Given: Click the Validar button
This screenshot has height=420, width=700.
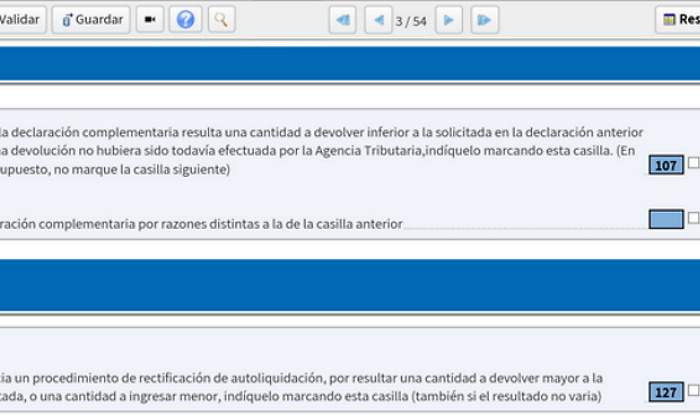Looking at the screenshot, I should pos(21,20).
